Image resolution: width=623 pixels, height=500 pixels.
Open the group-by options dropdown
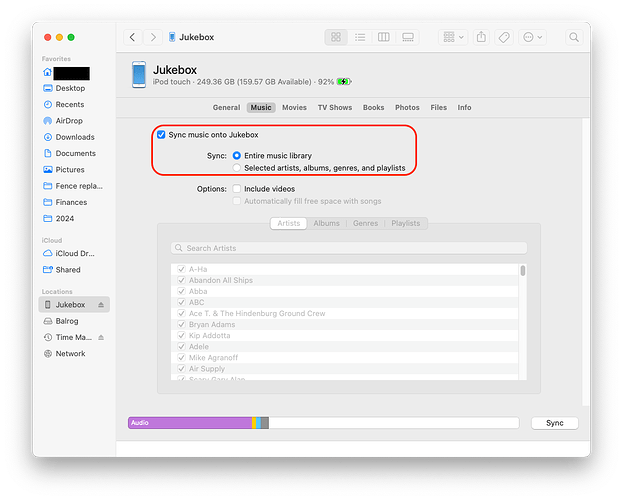click(x=453, y=37)
